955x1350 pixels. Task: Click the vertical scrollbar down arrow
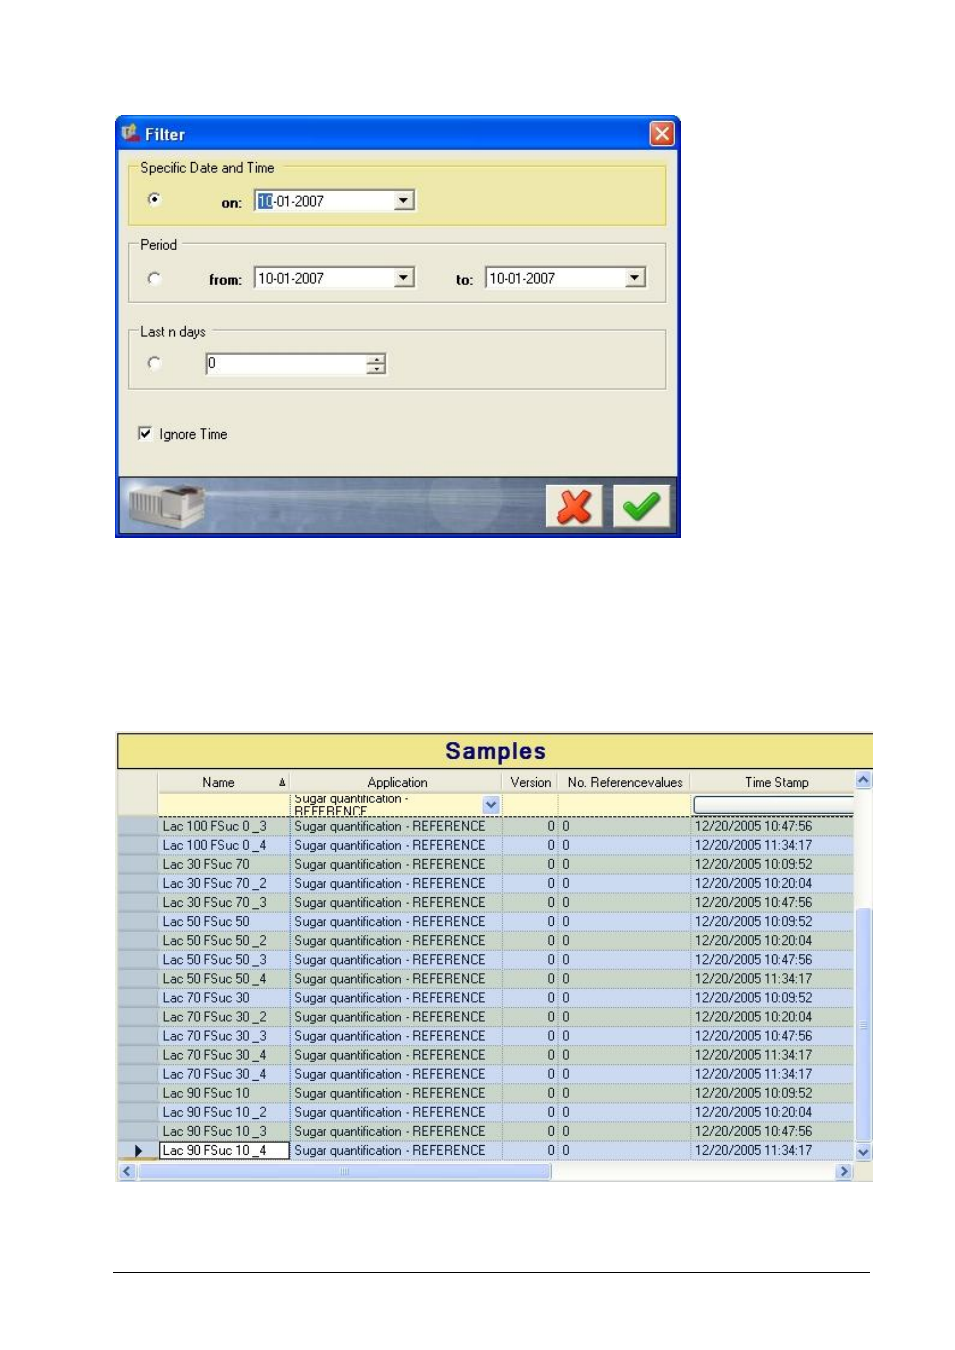pyautogui.click(x=864, y=1152)
